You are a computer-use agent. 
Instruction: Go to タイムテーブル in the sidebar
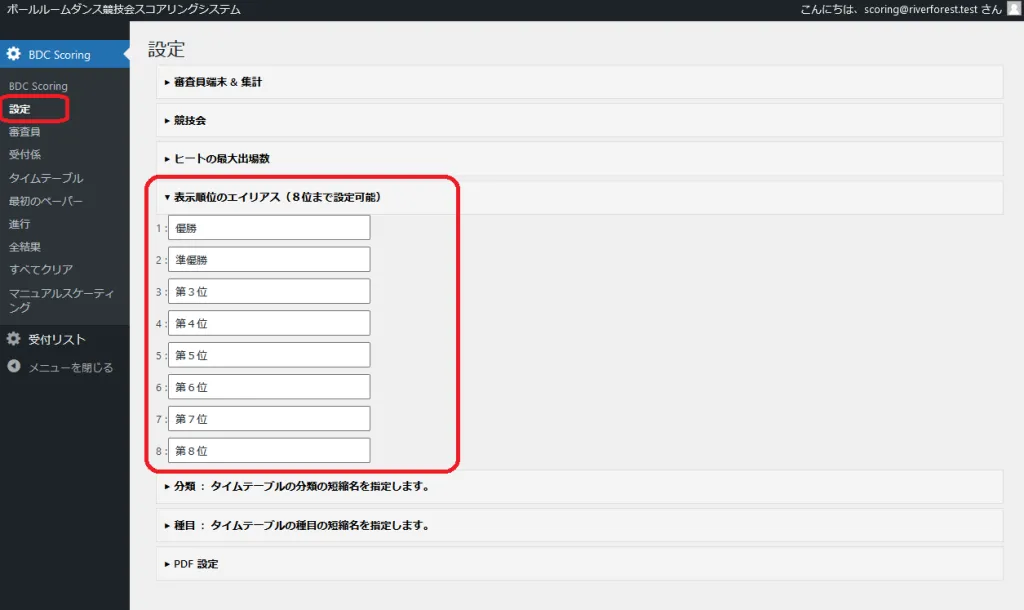pos(46,178)
